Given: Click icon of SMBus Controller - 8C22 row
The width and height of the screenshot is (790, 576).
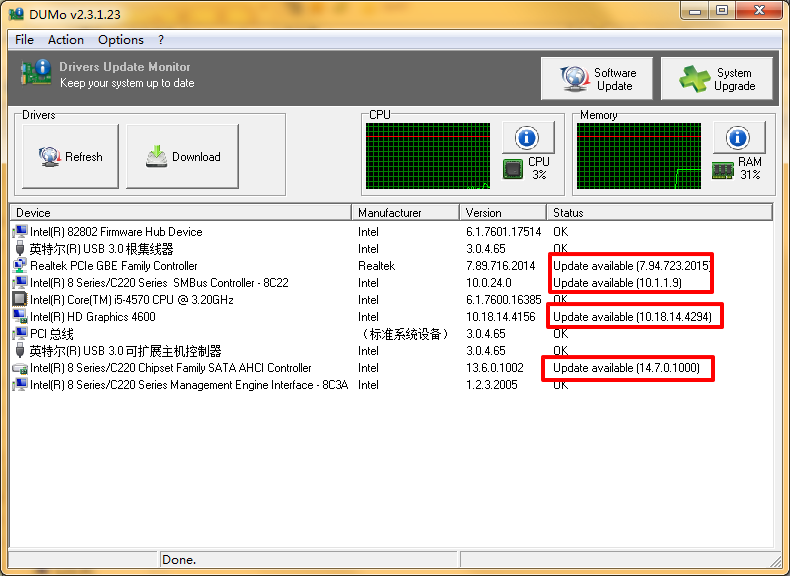Looking at the screenshot, I should tap(20, 283).
